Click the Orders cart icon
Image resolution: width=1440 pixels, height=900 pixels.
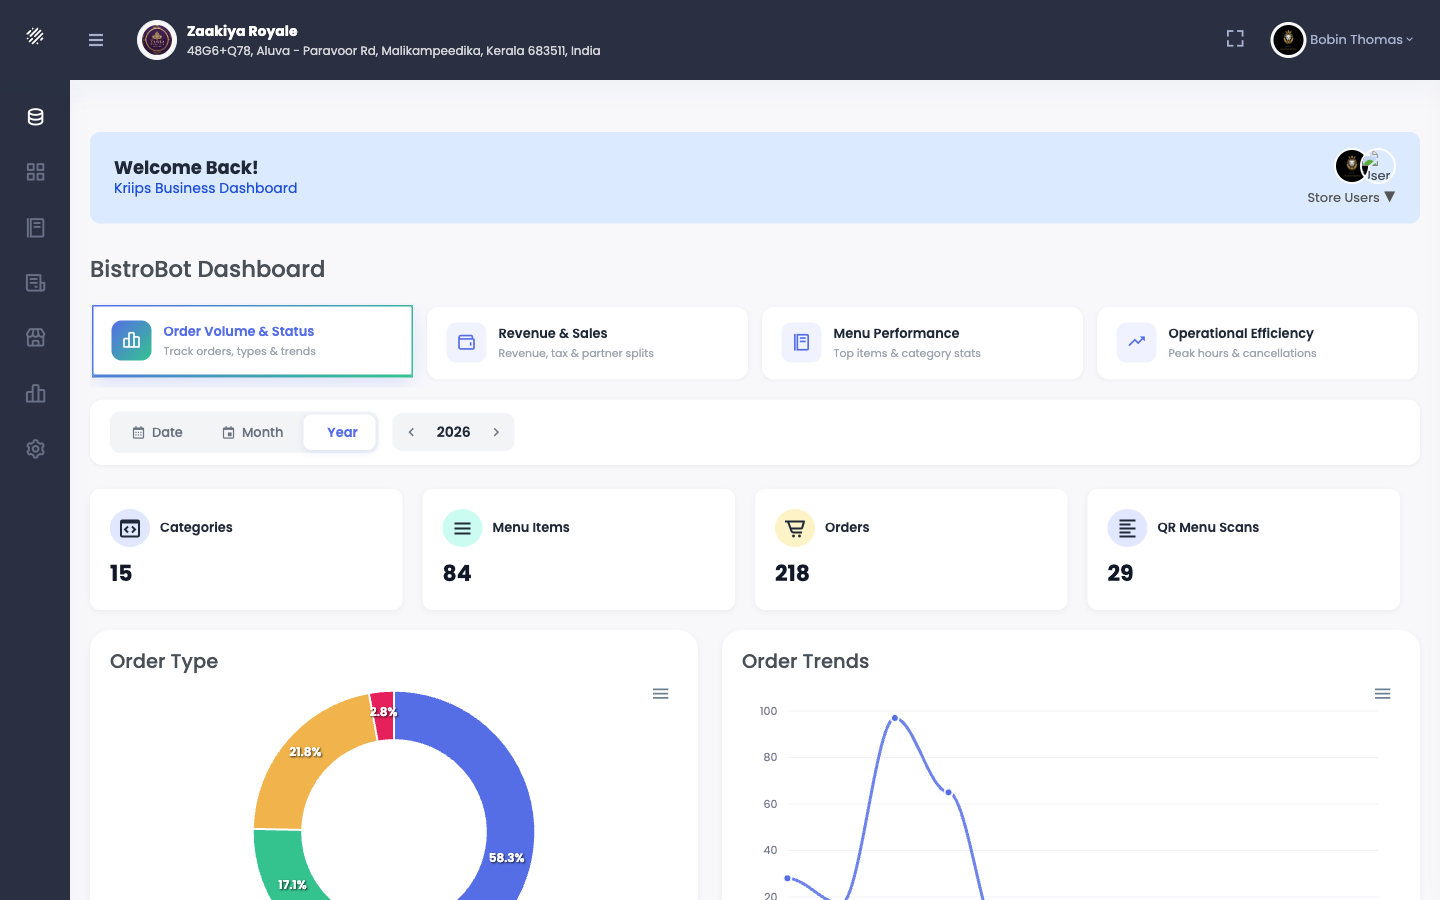[795, 528]
